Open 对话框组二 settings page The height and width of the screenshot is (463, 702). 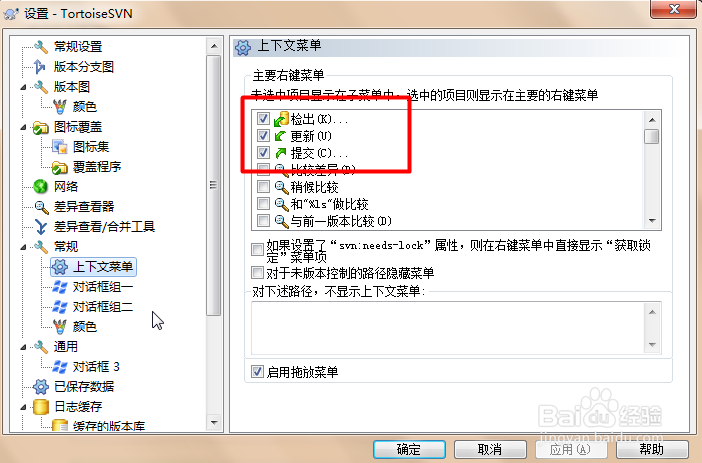click(x=103, y=307)
